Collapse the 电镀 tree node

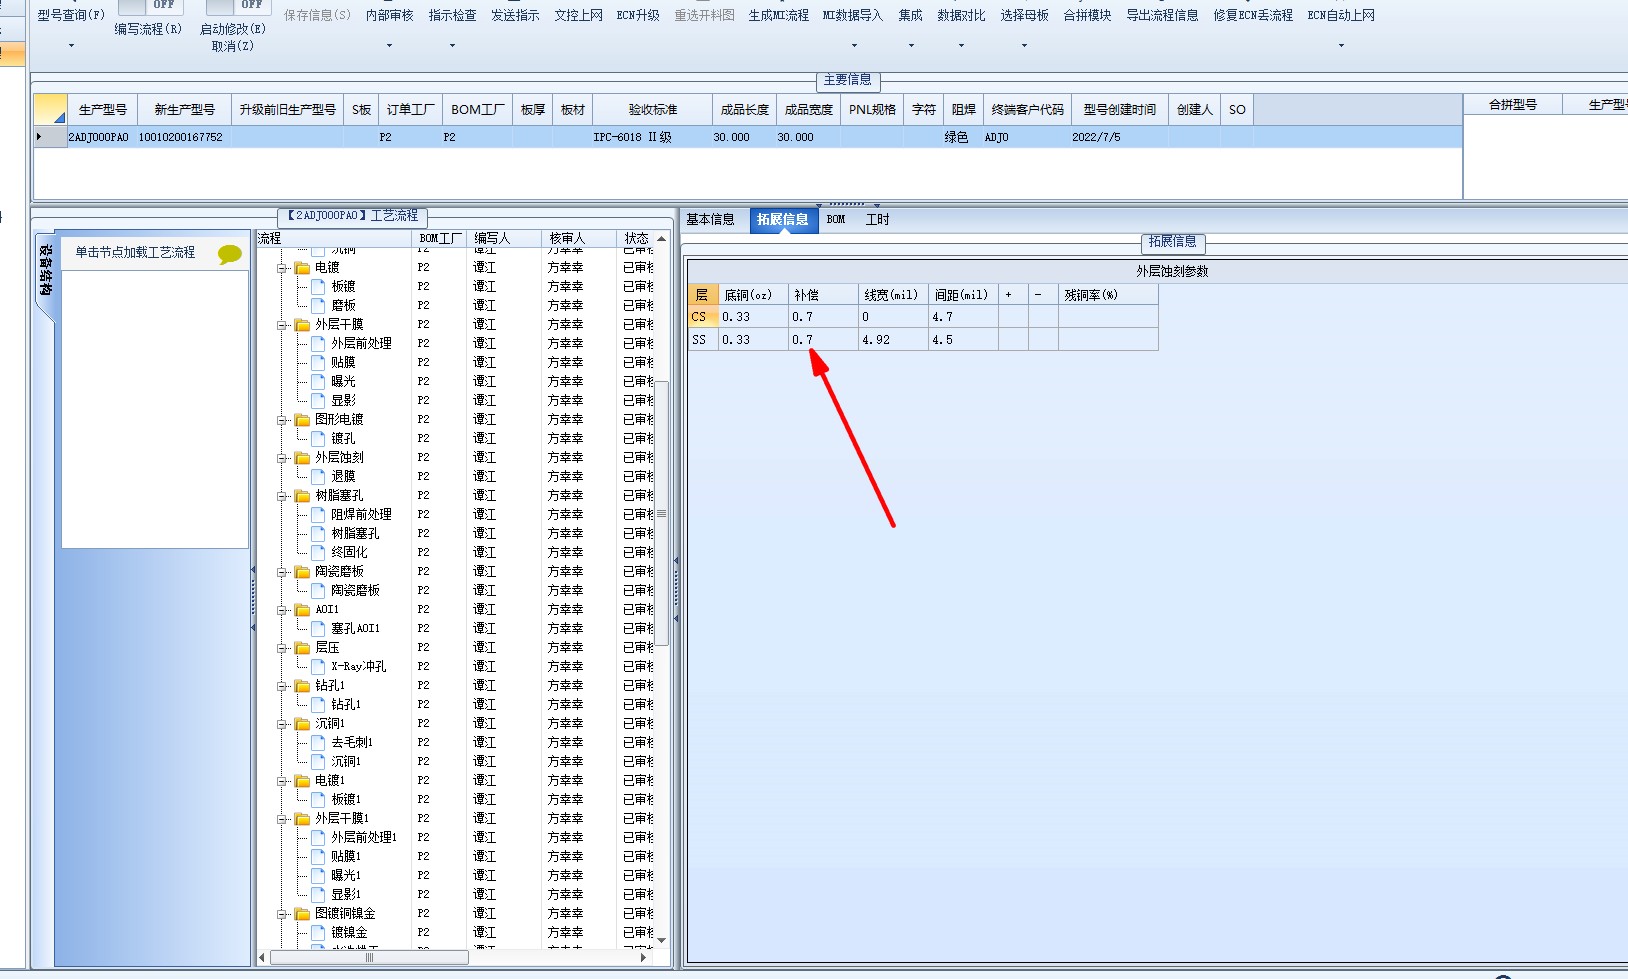coord(282,268)
